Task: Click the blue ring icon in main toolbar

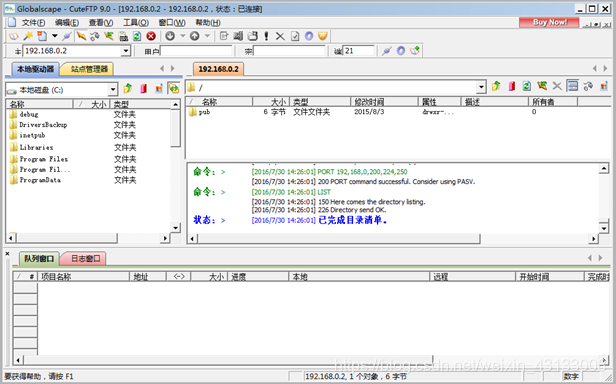Action: (309, 36)
